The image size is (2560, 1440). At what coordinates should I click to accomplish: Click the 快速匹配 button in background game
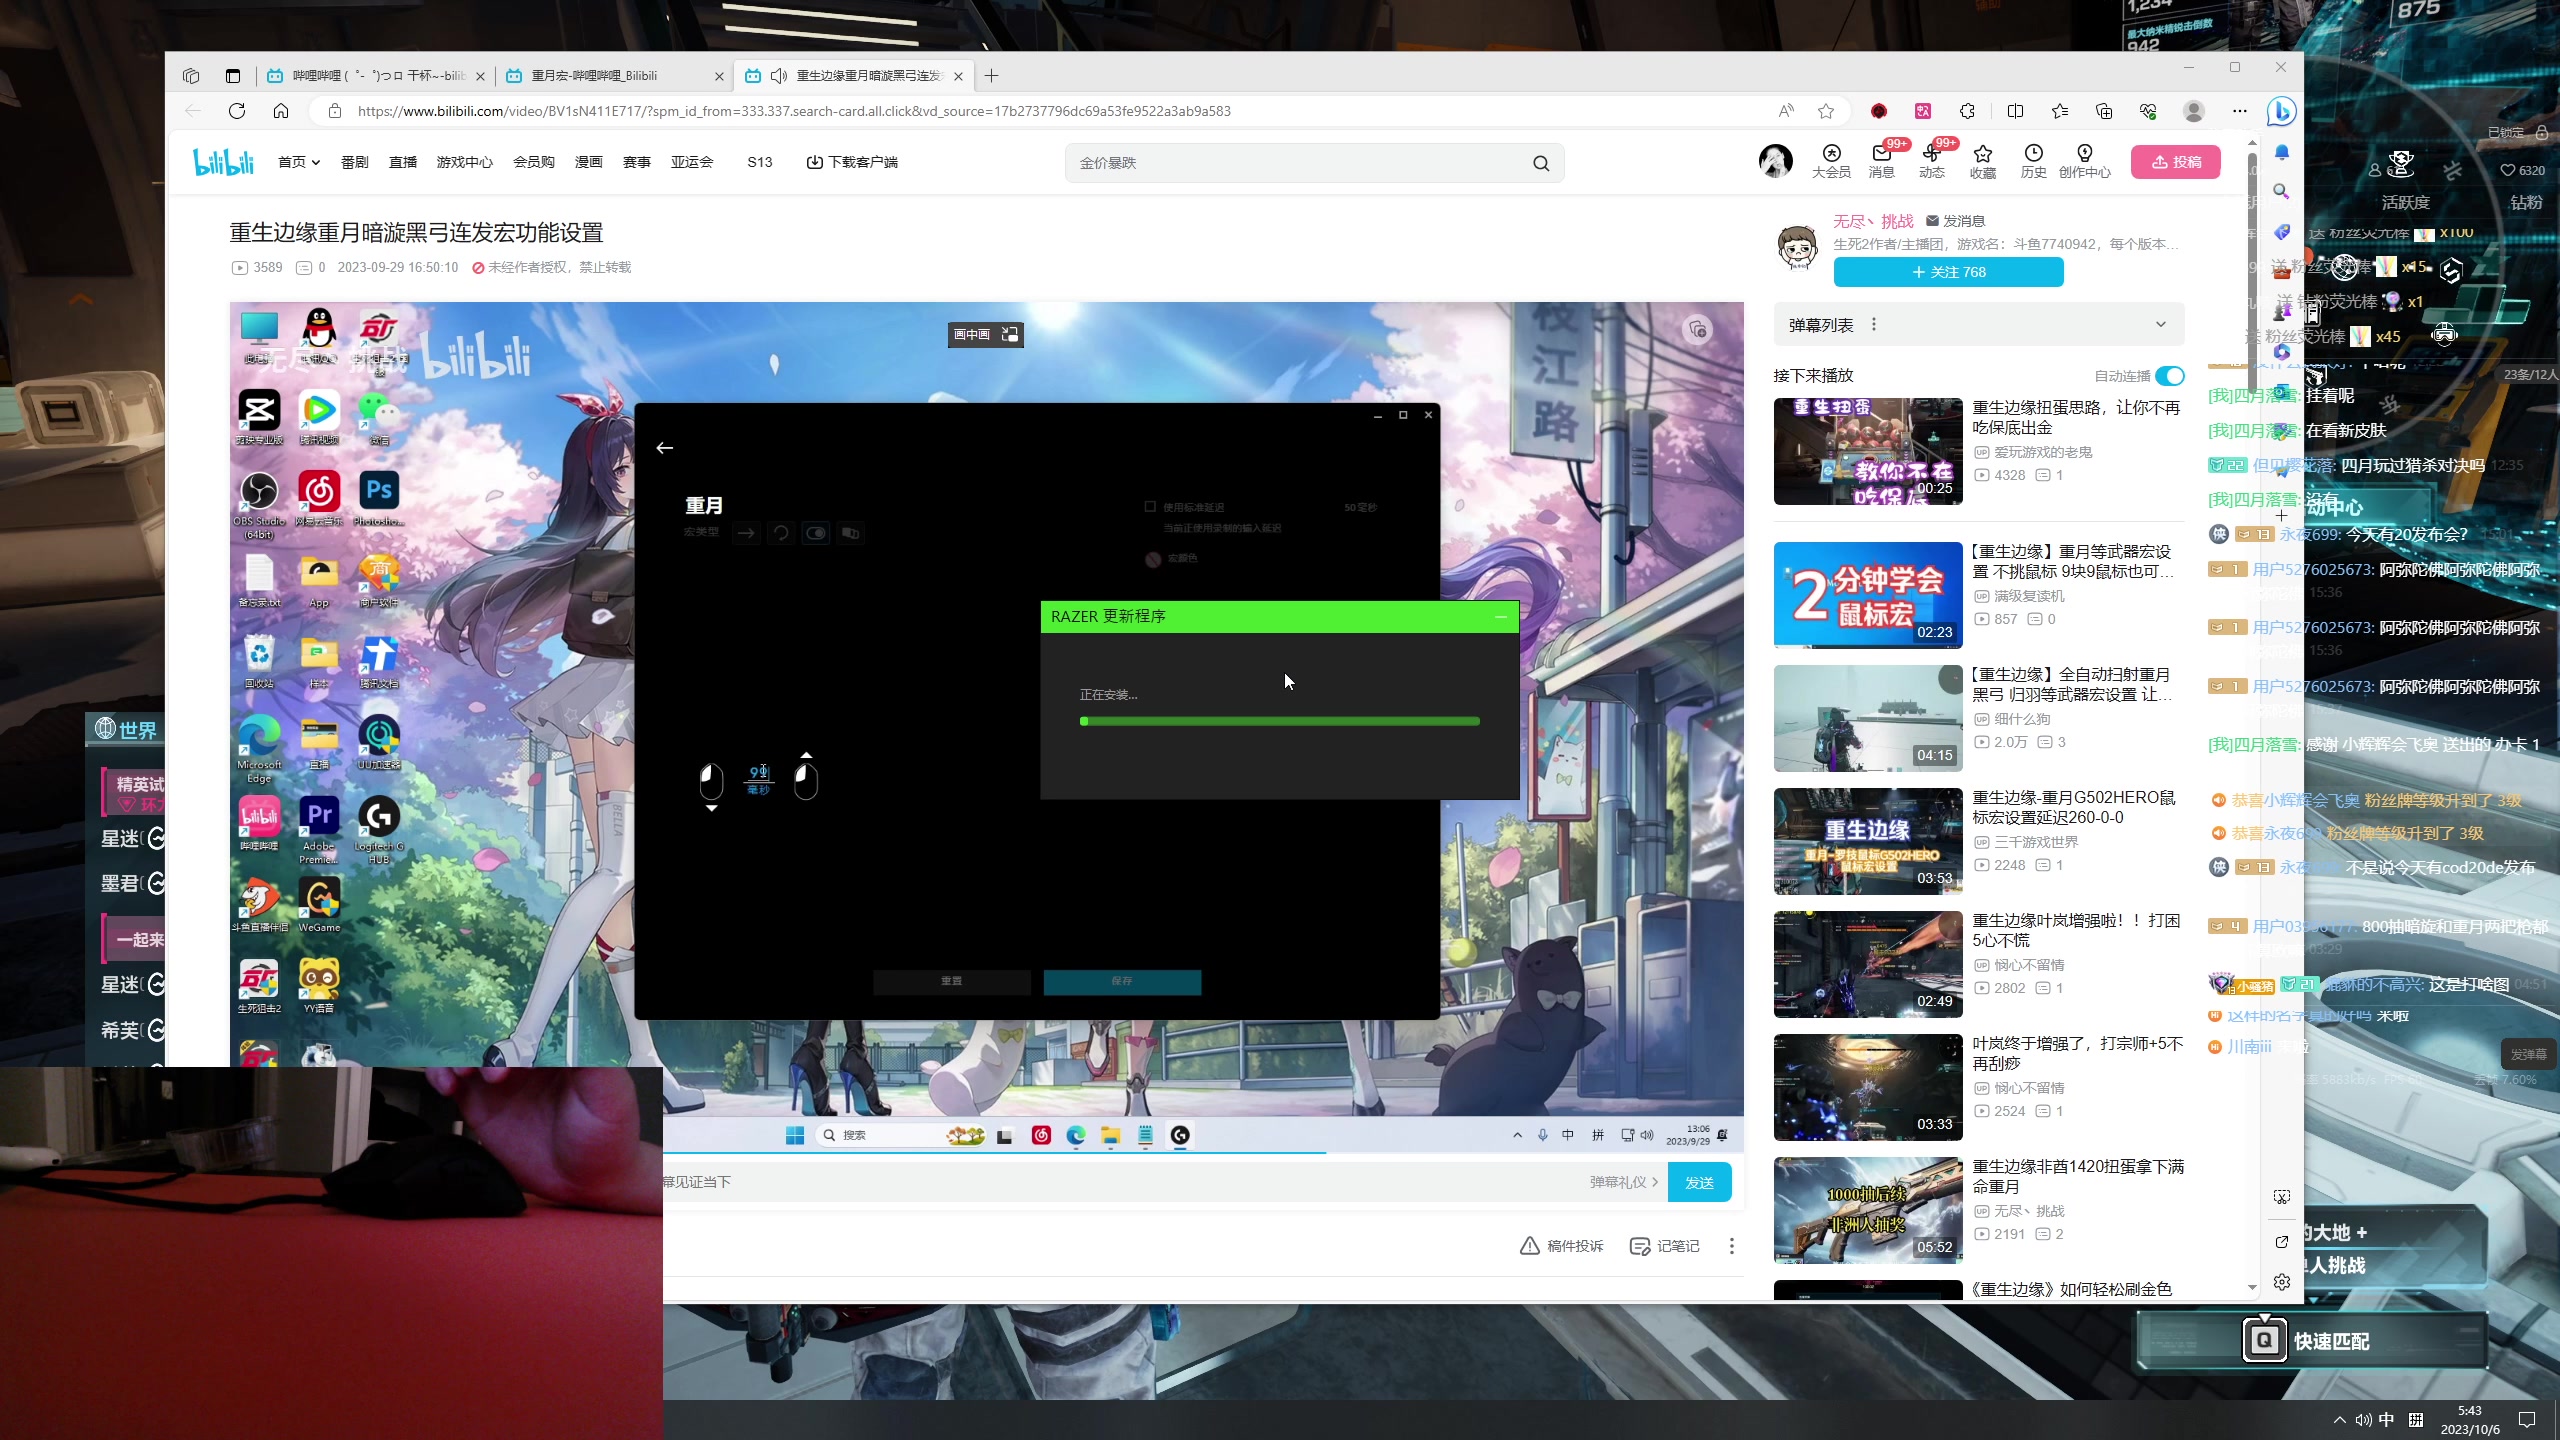coord(2312,1341)
